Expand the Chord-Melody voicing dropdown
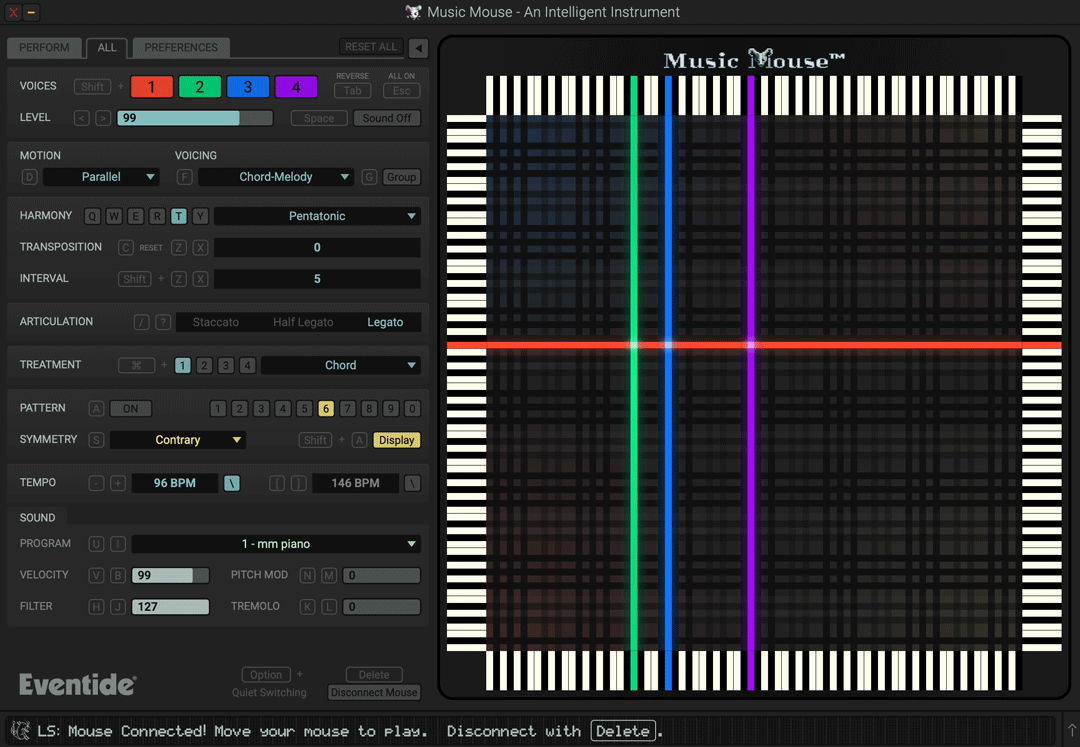1080x747 pixels. click(x=276, y=177)
